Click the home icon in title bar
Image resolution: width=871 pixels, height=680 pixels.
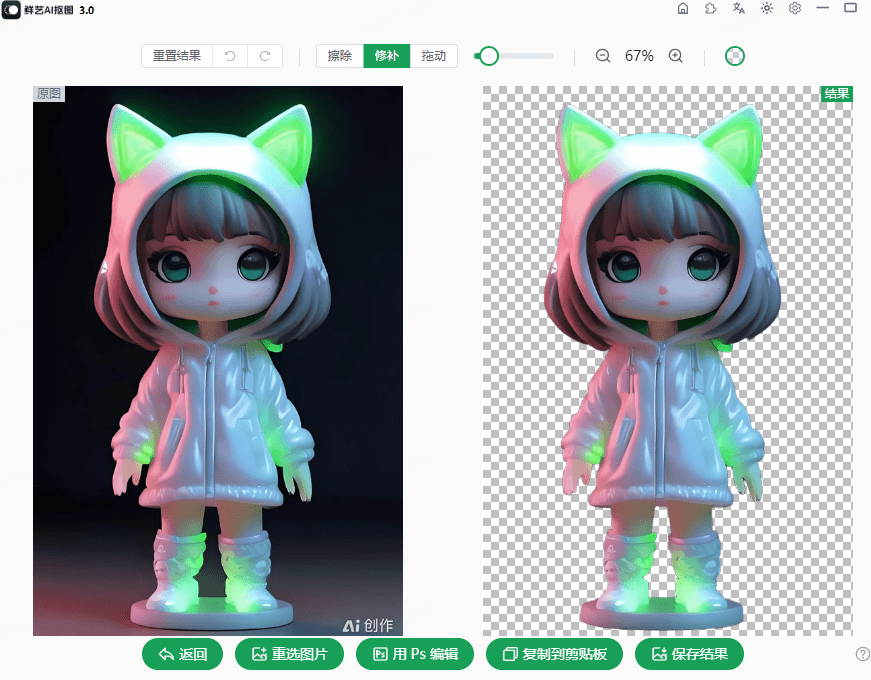point(683,8)
